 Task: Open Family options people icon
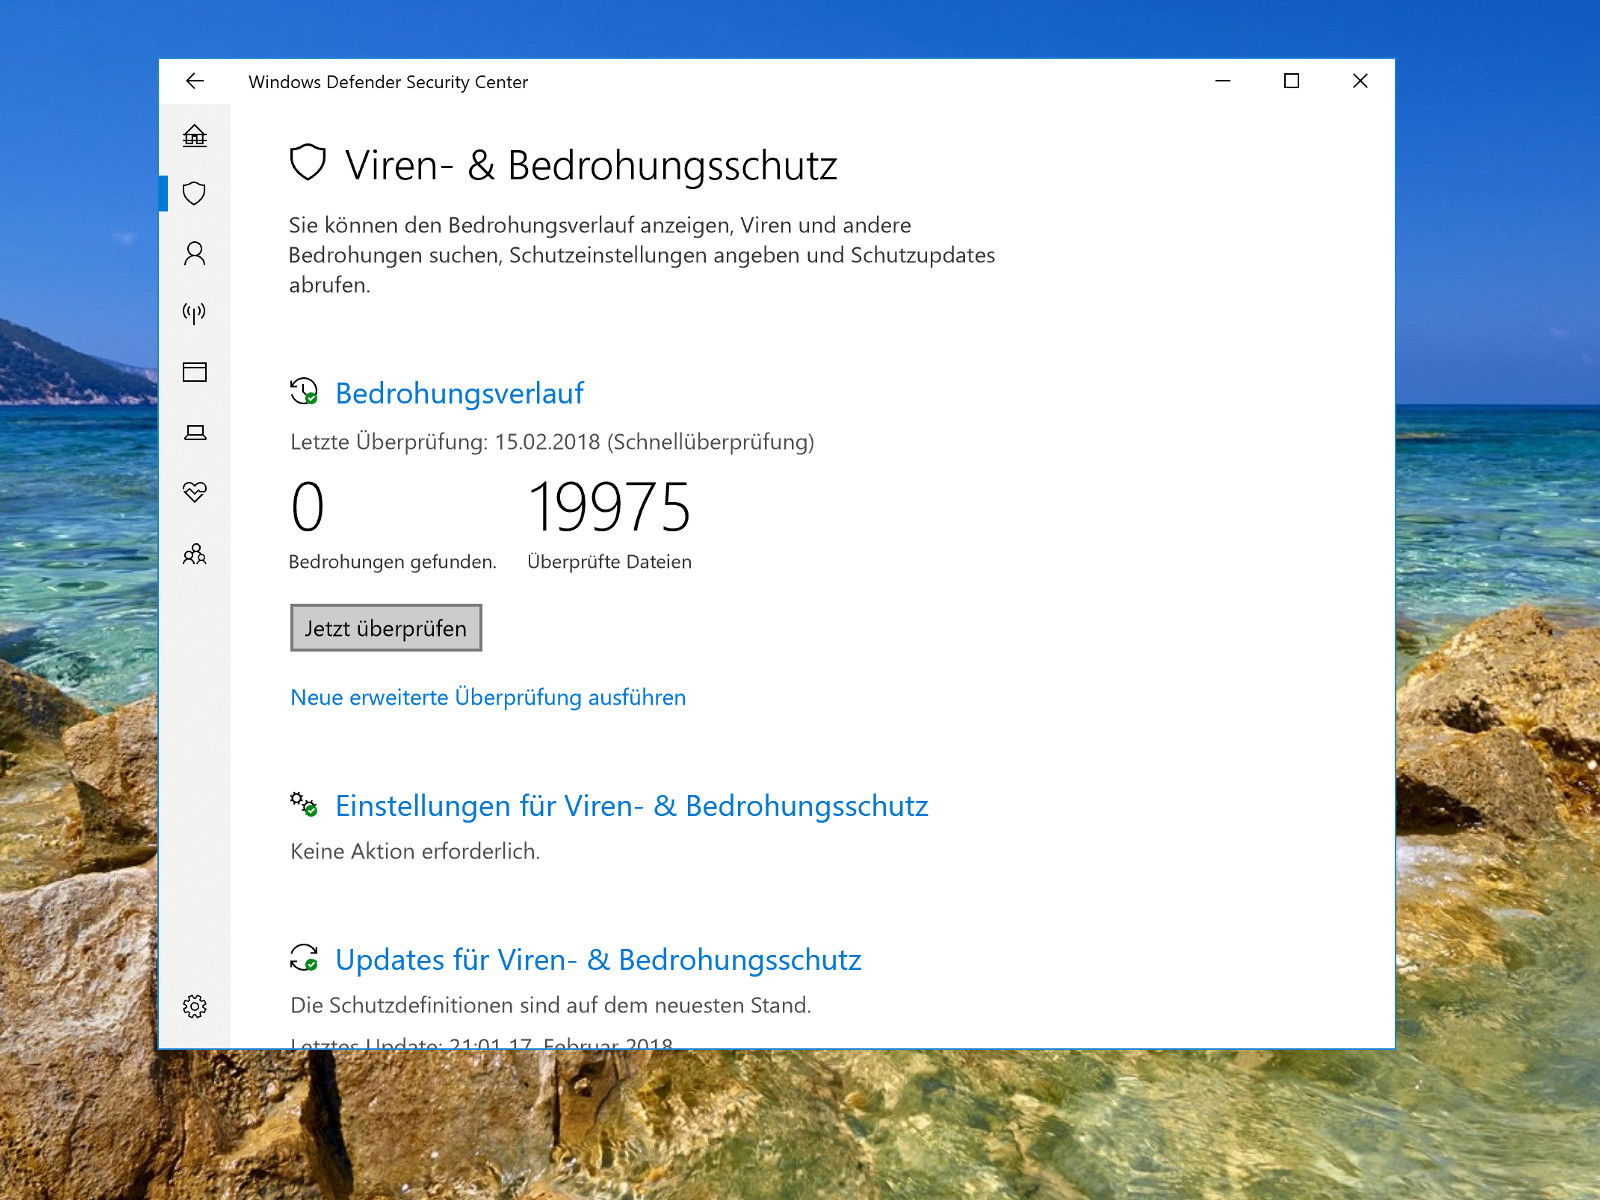[195, 553]
